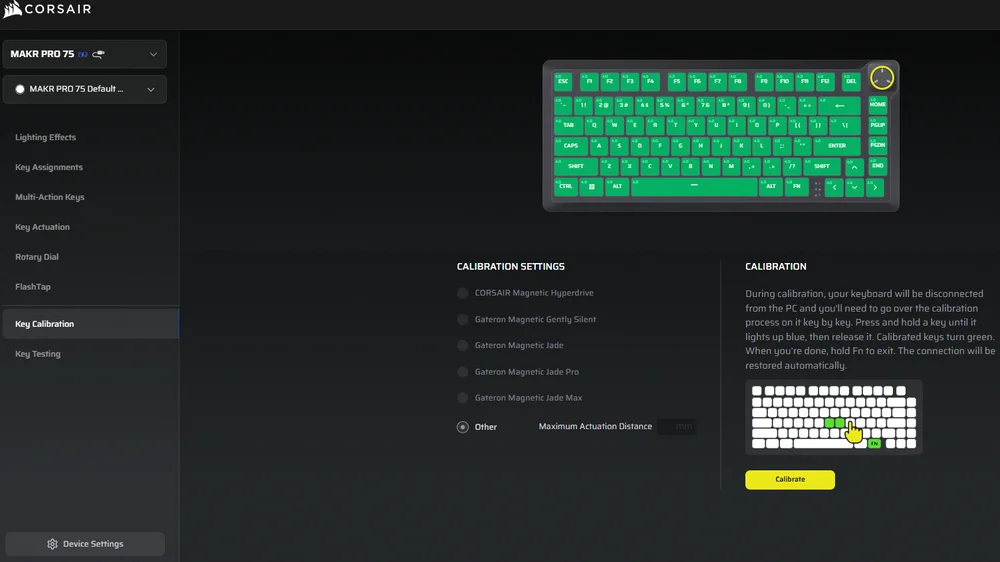Select the F1 key on the keyboard image
This screenshot has width=1000, height=562.
pyautogui.click(x=589, y=81)
